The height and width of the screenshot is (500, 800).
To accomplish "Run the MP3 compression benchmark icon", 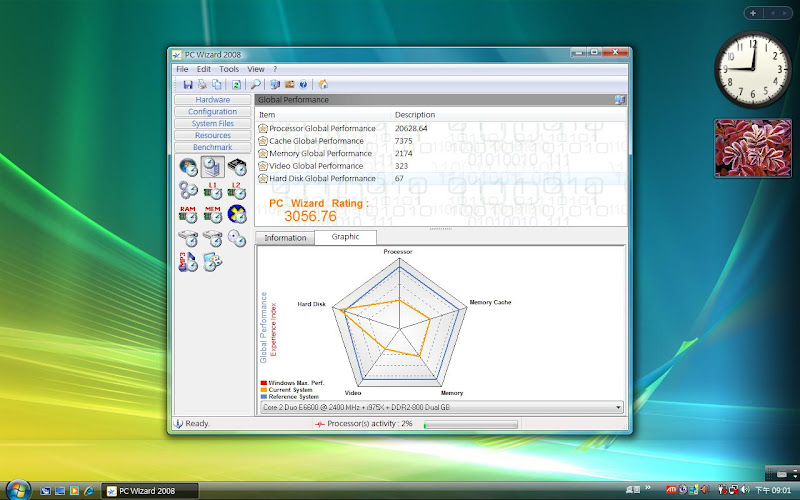I will (188, 262).
